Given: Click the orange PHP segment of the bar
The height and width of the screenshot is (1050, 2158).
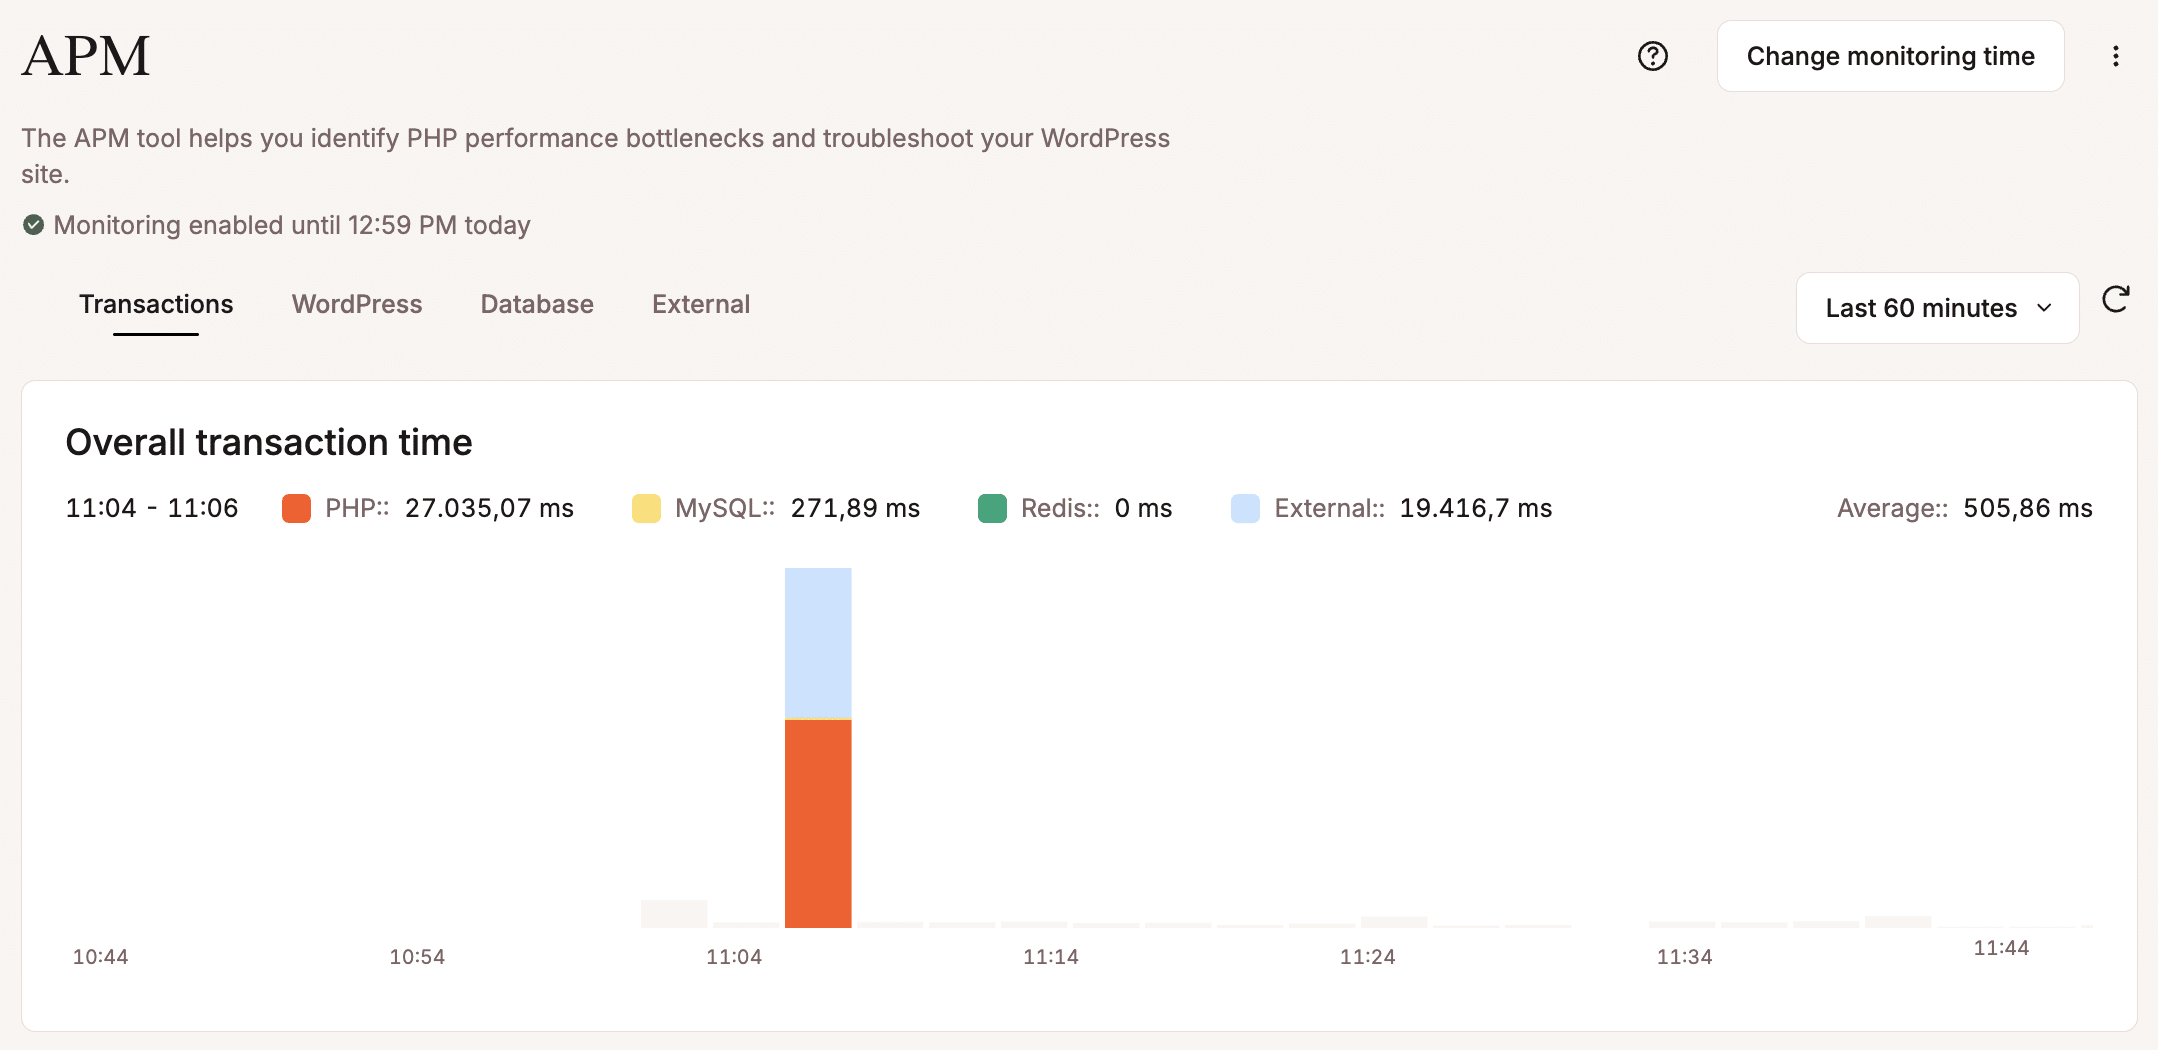Looking at the screenshot, I should [818, 823].
